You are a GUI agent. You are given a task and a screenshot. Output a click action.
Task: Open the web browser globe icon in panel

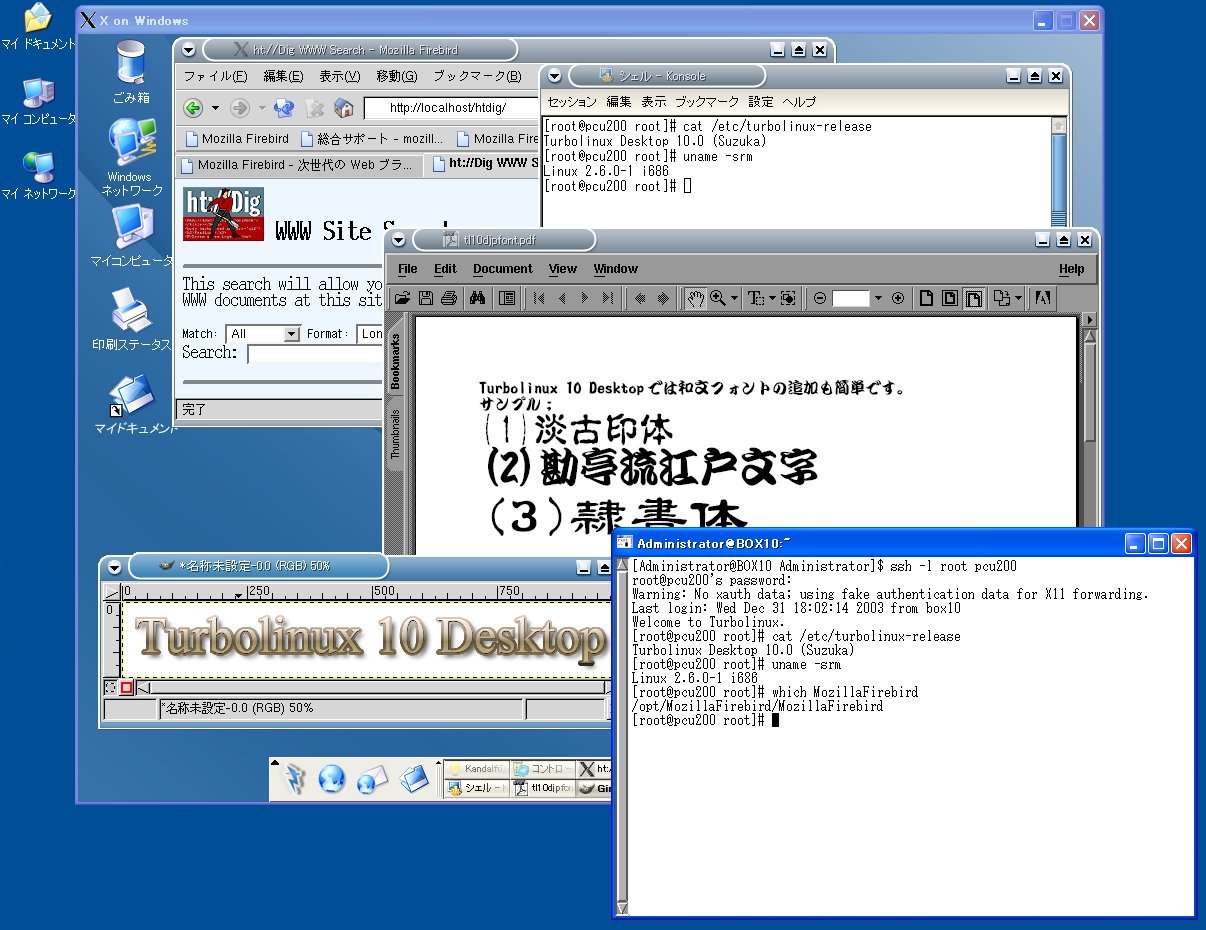[x=331, y=779]
